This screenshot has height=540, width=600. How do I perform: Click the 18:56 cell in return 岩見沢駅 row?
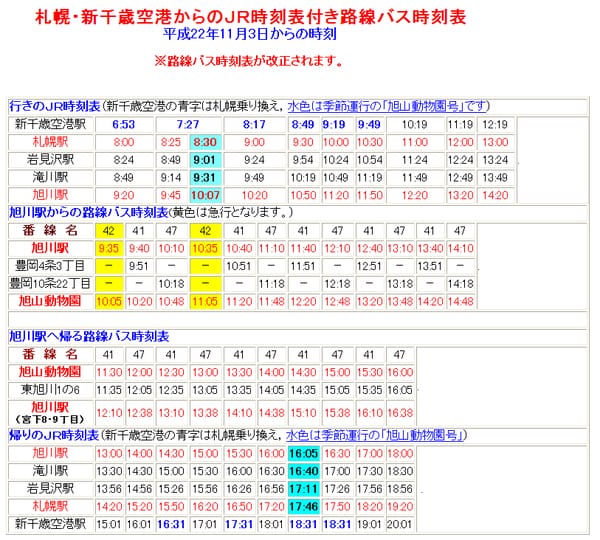point(400,489)
